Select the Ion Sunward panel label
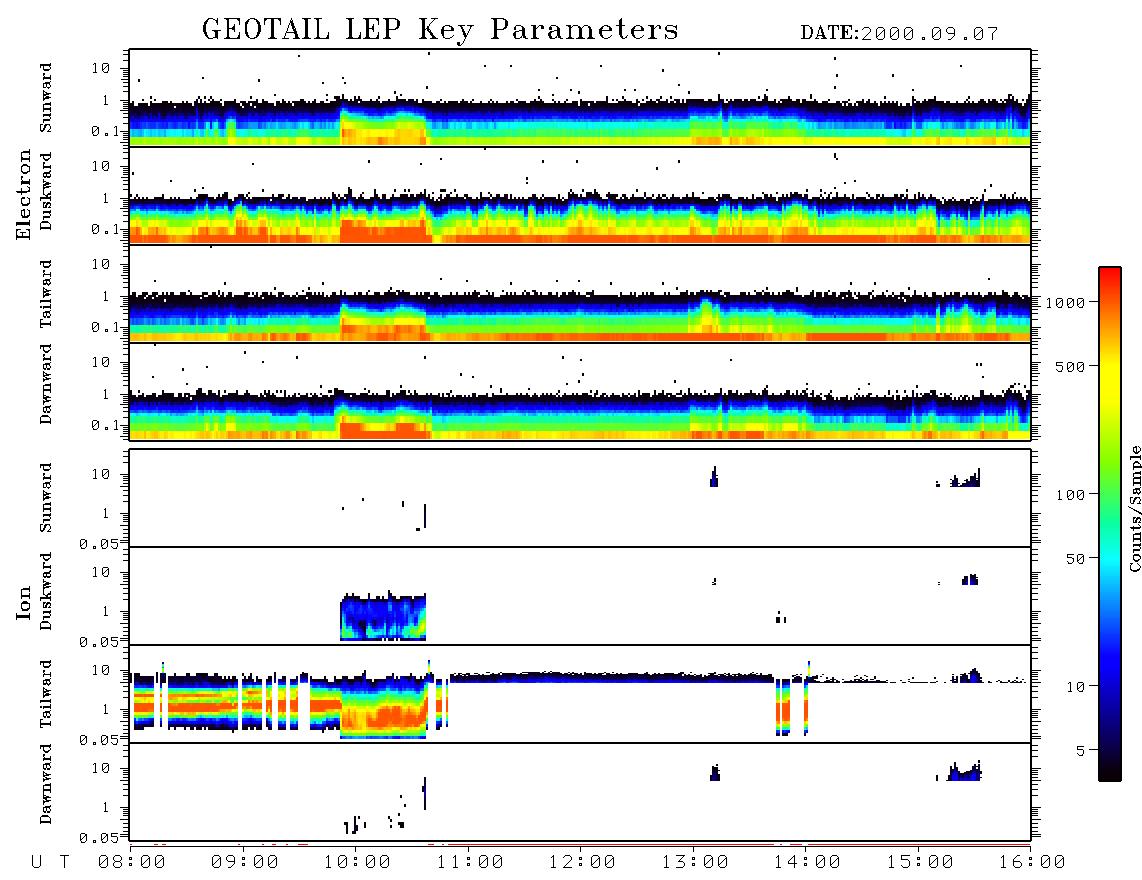 click(46, 498)
